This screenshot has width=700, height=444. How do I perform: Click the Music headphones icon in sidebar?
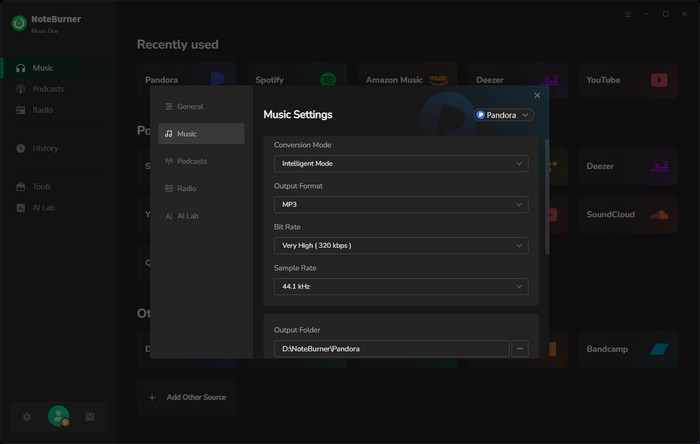[21, 68]
